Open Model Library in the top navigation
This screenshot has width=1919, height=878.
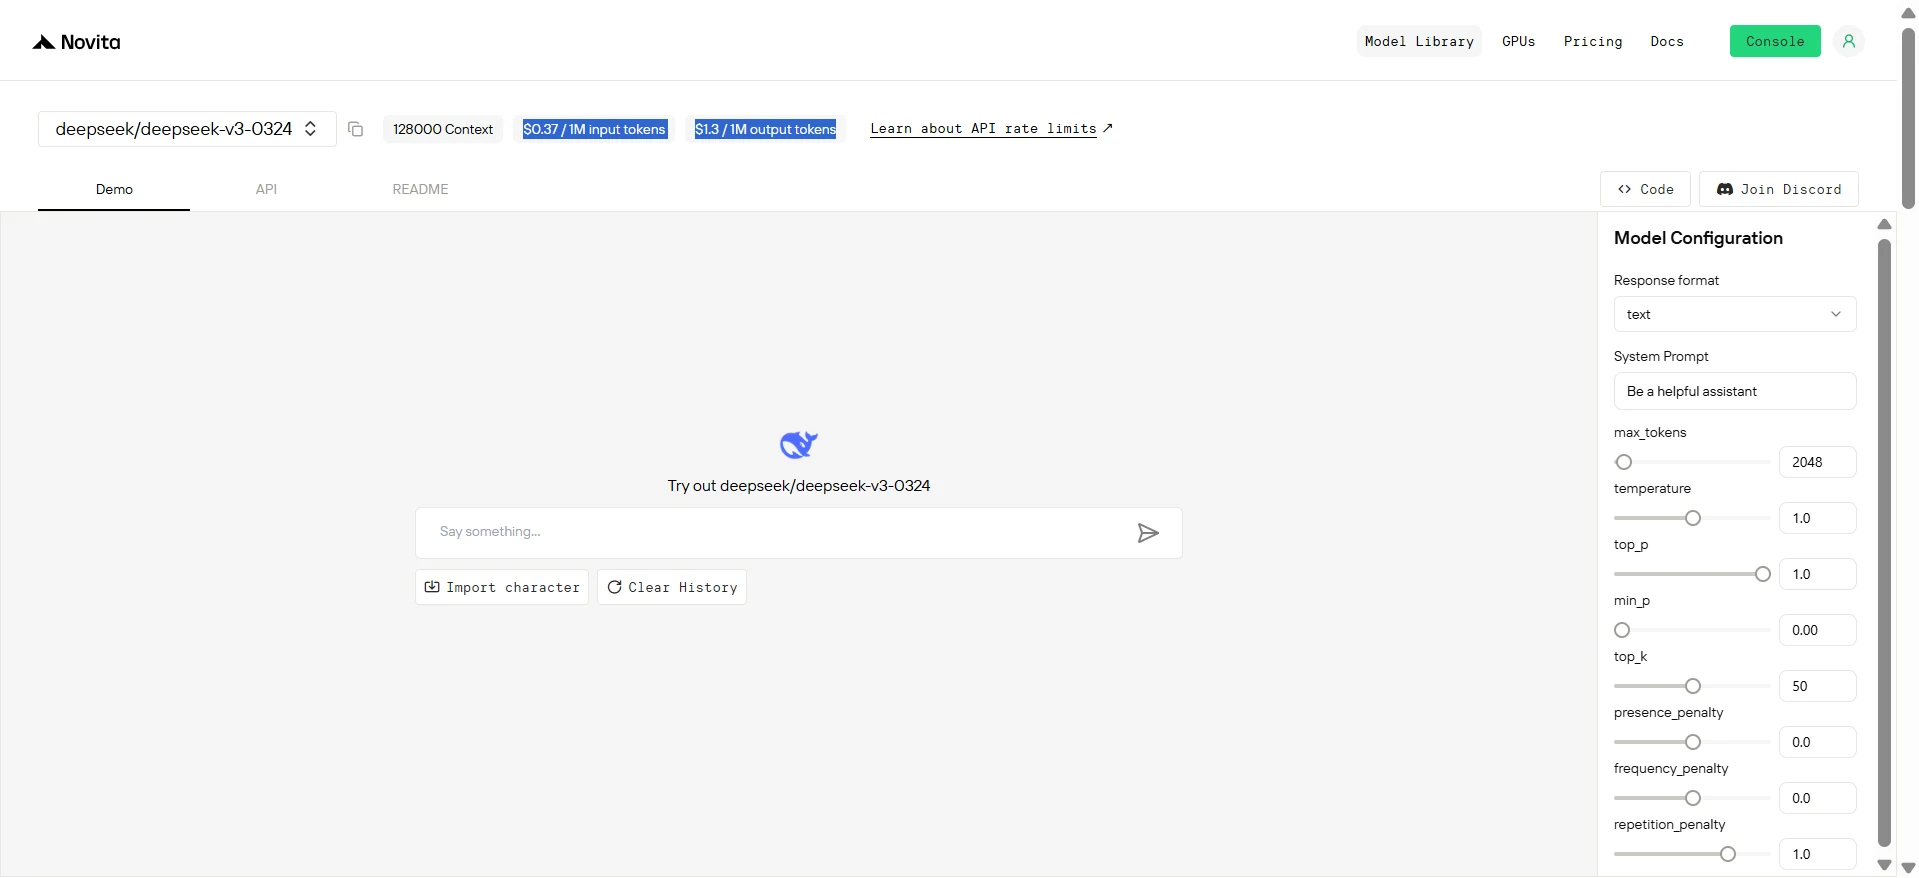tap(1419, 41)
